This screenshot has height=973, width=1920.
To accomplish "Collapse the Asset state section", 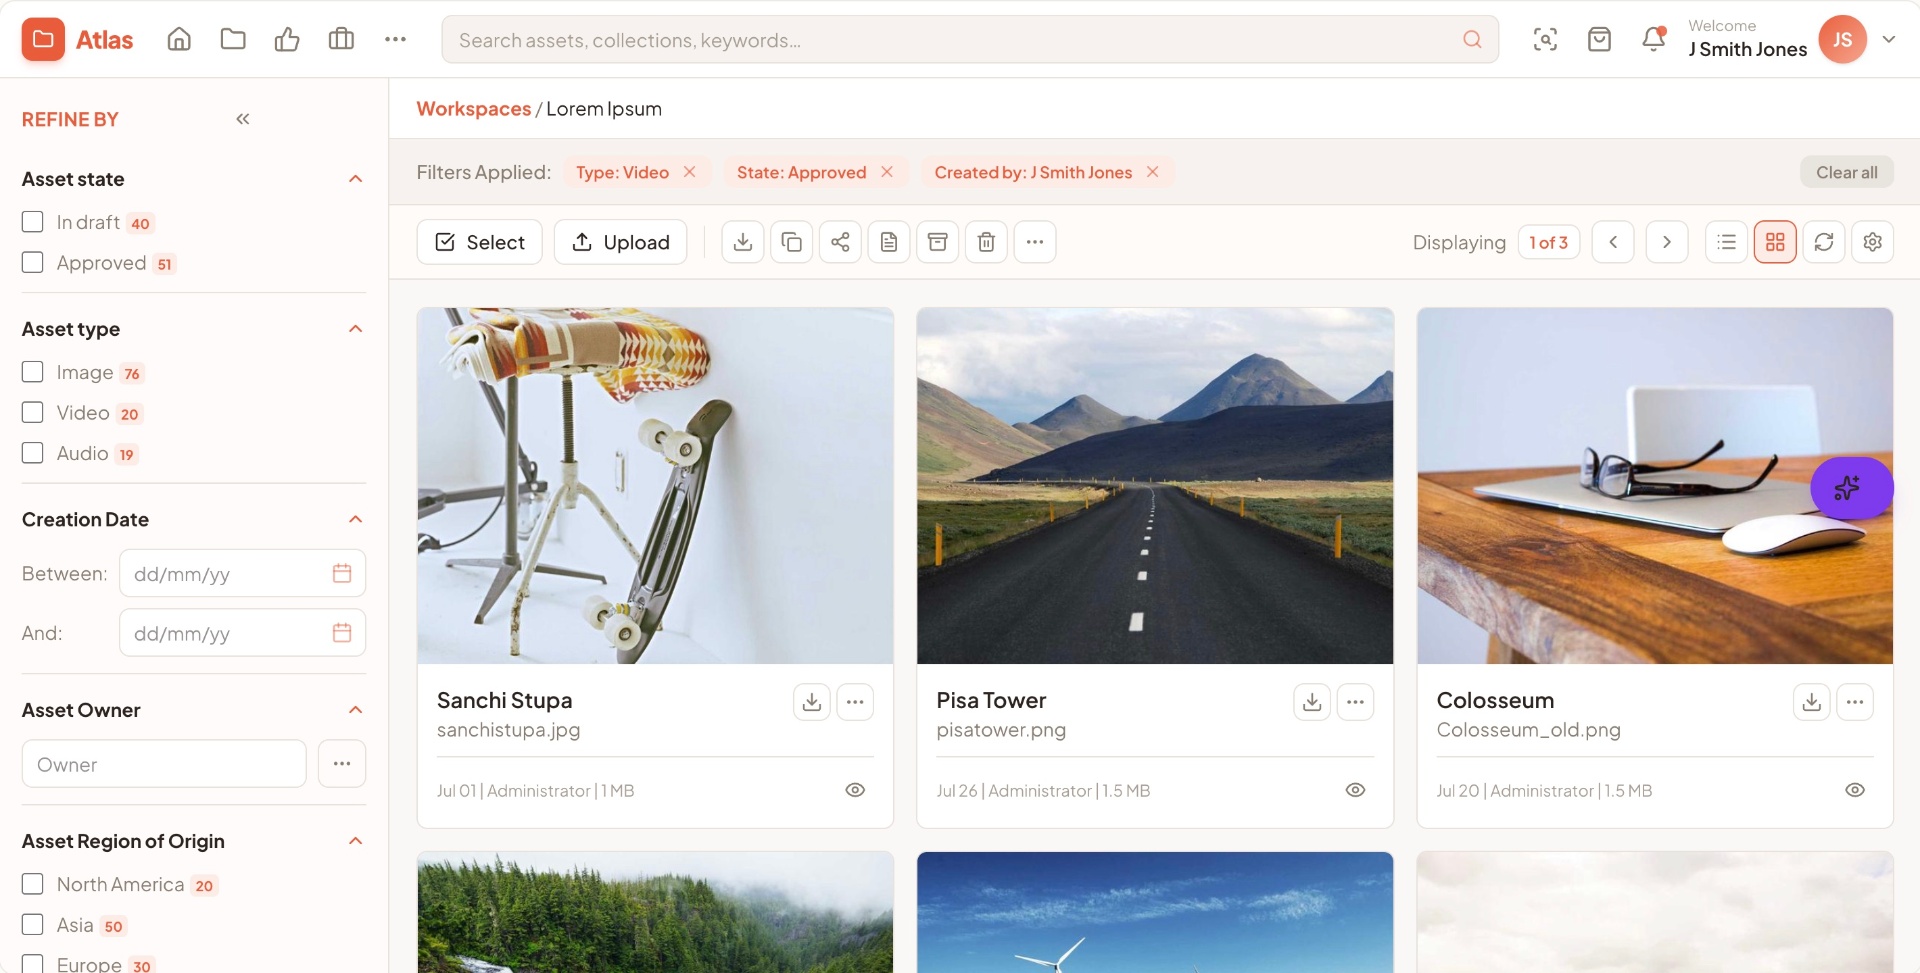I will (355, 179).
